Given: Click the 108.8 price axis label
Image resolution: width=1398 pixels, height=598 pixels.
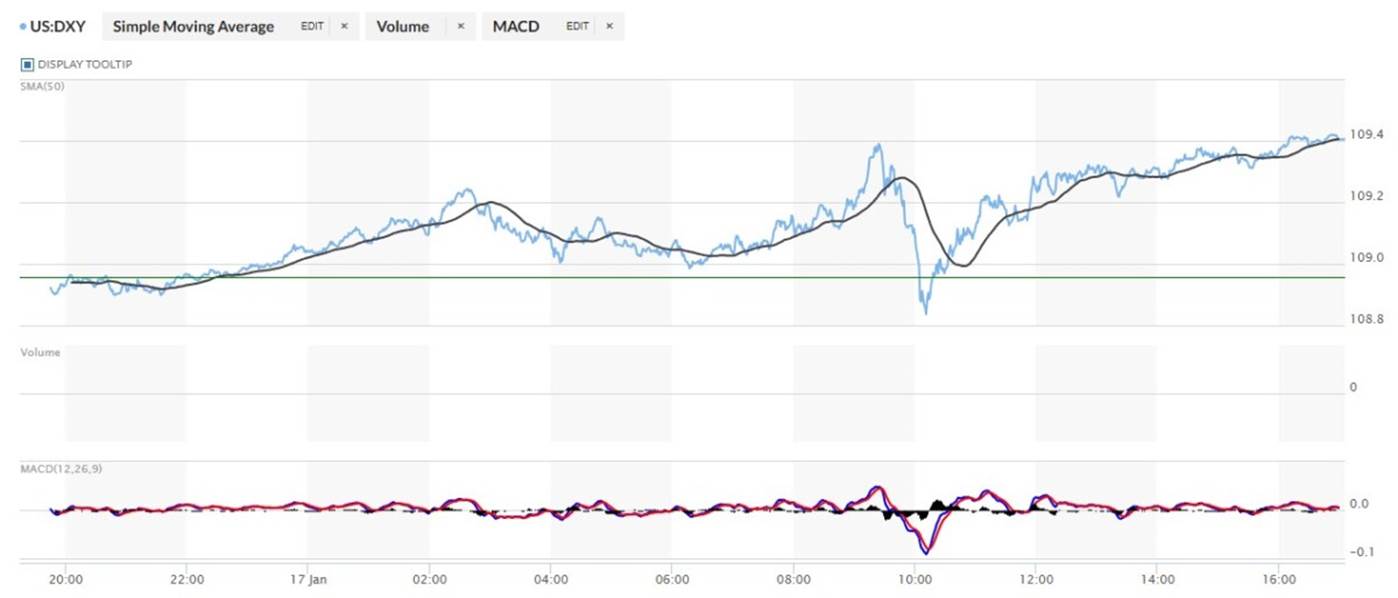Looking at the screenshot, I should [1366, 320].
